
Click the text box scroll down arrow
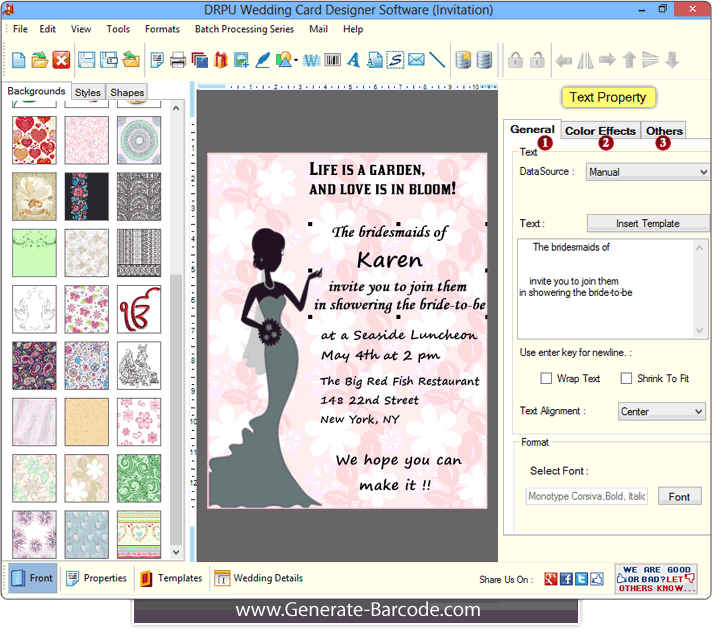coord(700,331)
